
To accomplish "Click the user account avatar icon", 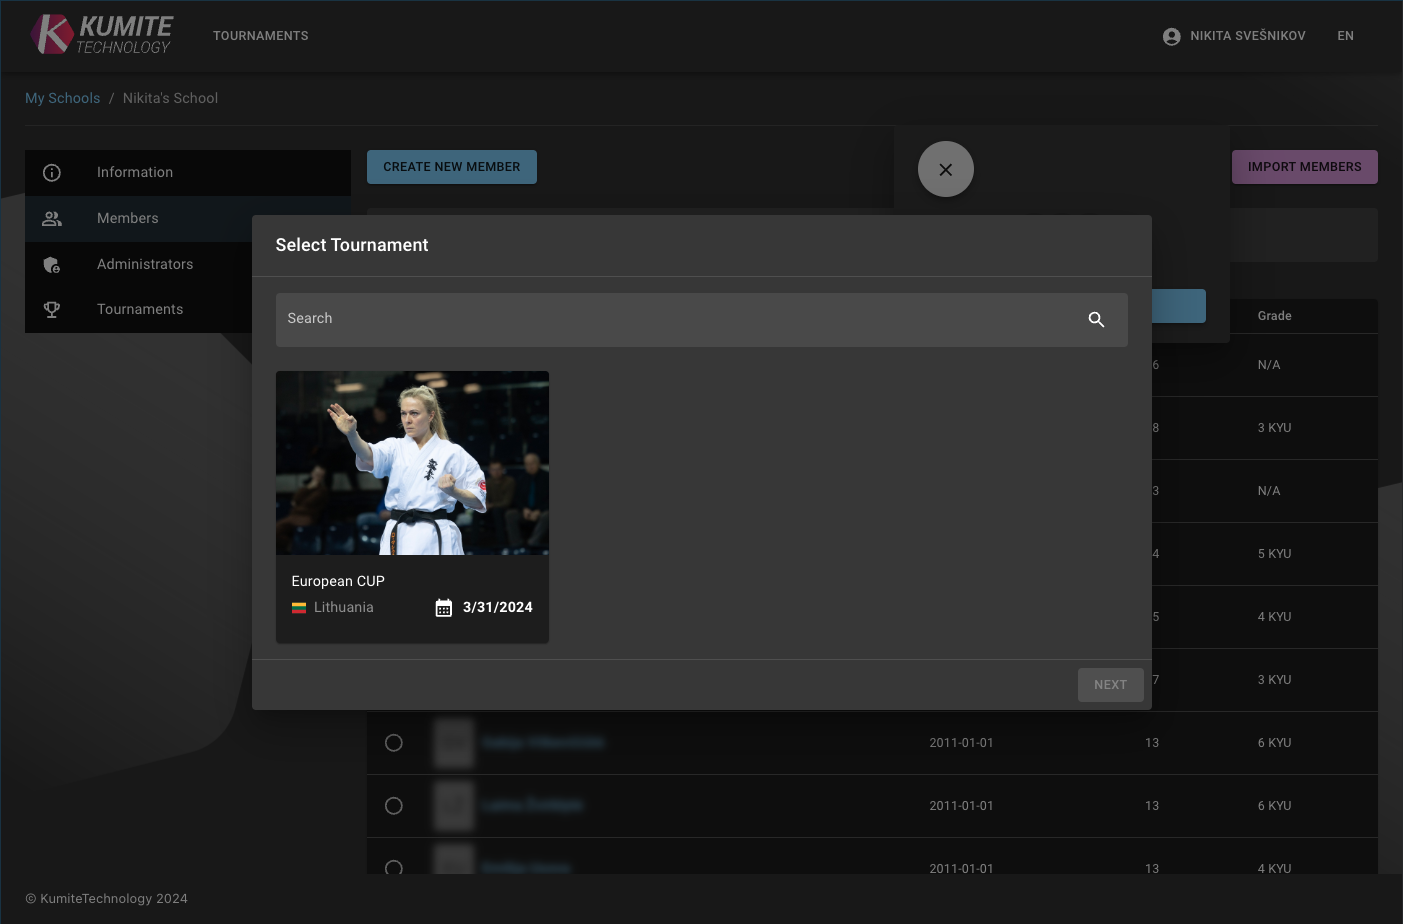I will (1171, 36).
